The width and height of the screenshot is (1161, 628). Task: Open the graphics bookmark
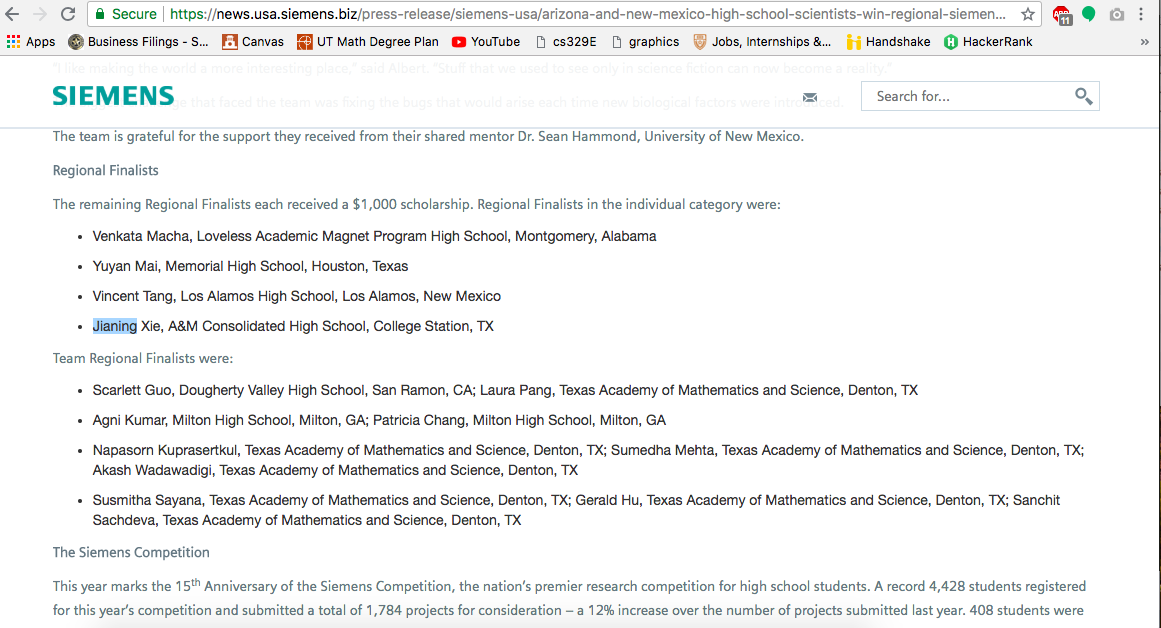tap(645, 41)
